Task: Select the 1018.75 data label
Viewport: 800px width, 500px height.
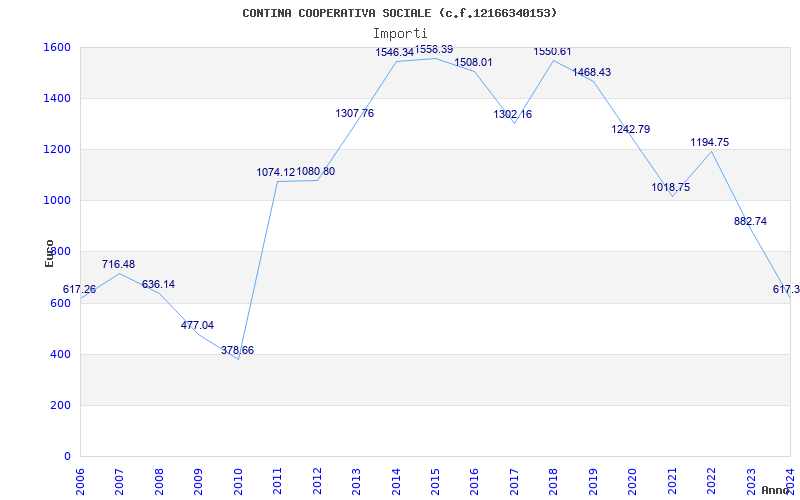Action: coord(670,187)
